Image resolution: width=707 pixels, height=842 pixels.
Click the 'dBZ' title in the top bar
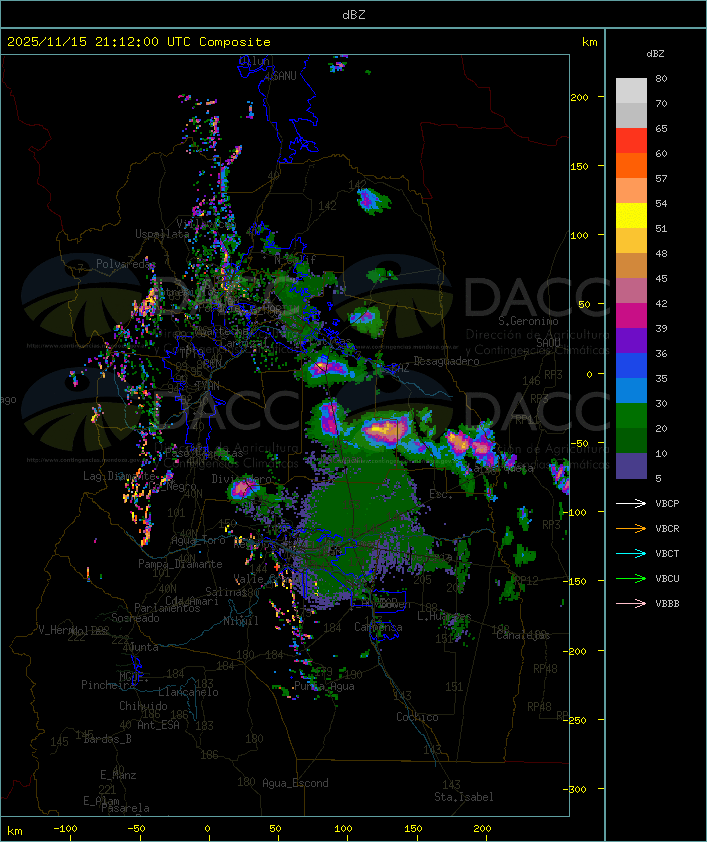pyautogui.click(x=354, y=15)
